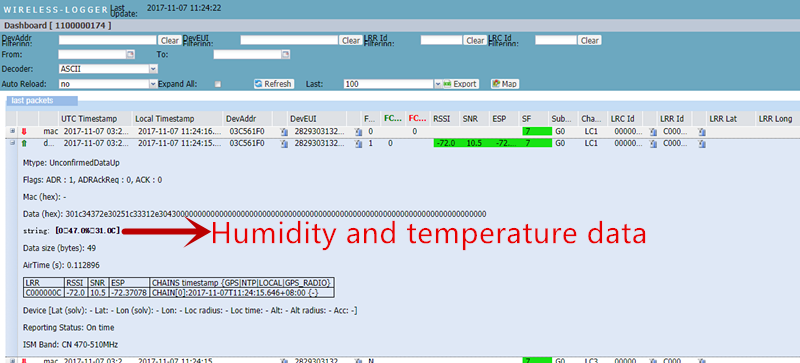This screenshot has height=363, width=800.
Task: Click LRC Id copy icon in first row
Action: (653, 132)
